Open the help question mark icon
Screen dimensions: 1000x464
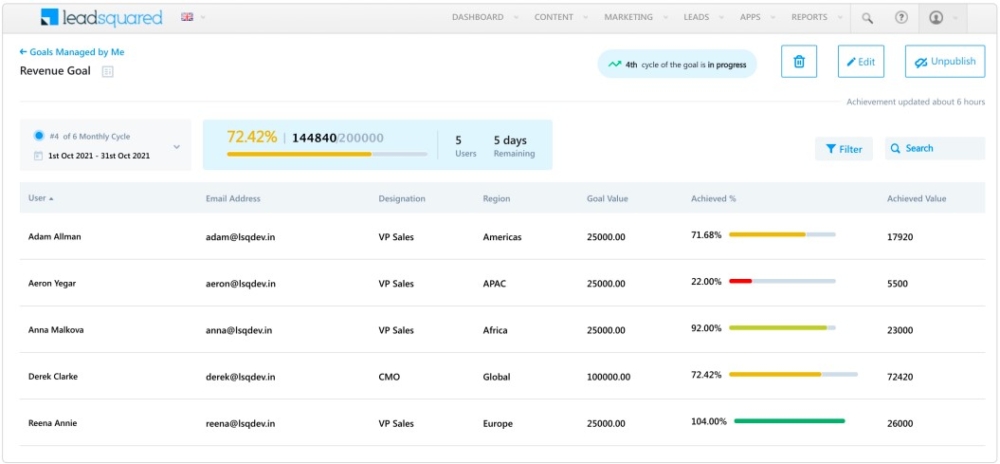[901, 18]
